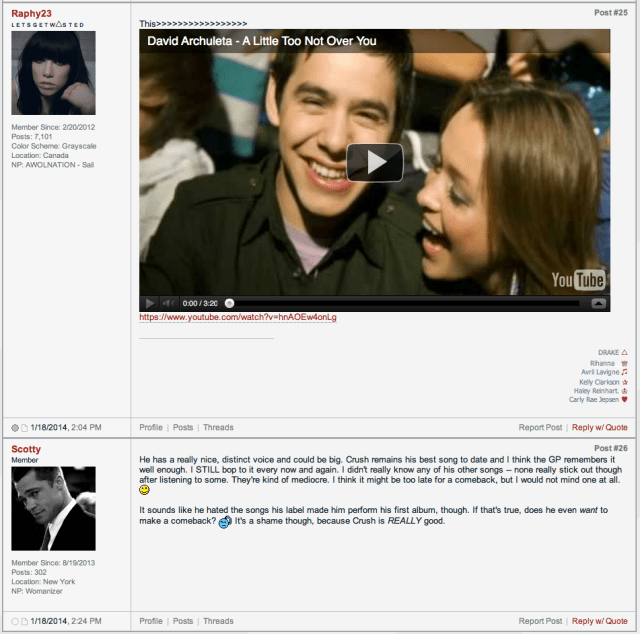Viewport: 640px width, 634px height.
Task: Expand the video player using bottom-right arrow button
Action: (598, 303)
